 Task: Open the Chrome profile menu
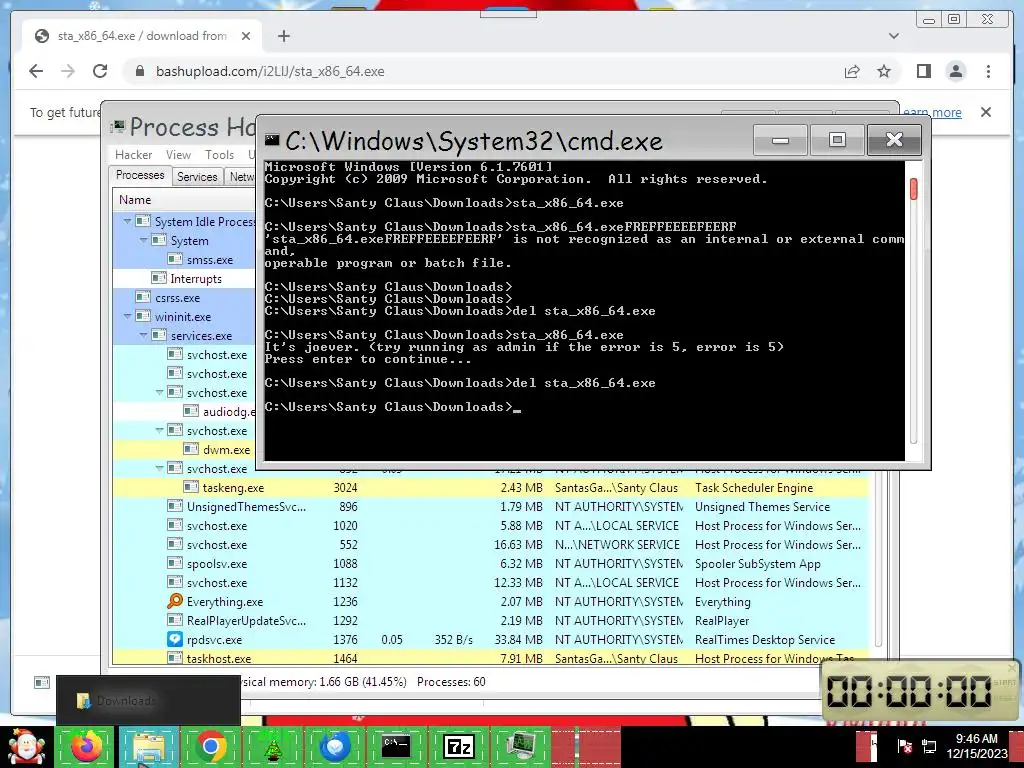955,71
